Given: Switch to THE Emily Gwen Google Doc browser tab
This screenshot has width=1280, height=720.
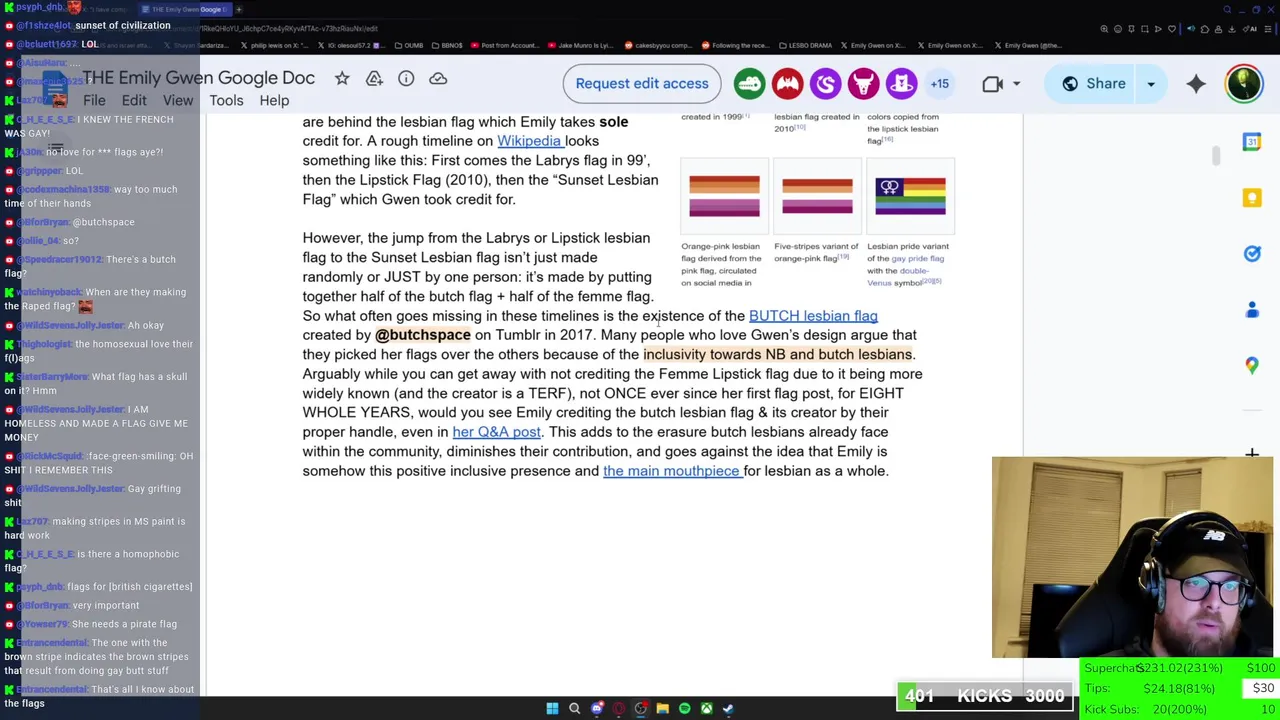Looking at the screenshot, I should click(x=185, y=9).
